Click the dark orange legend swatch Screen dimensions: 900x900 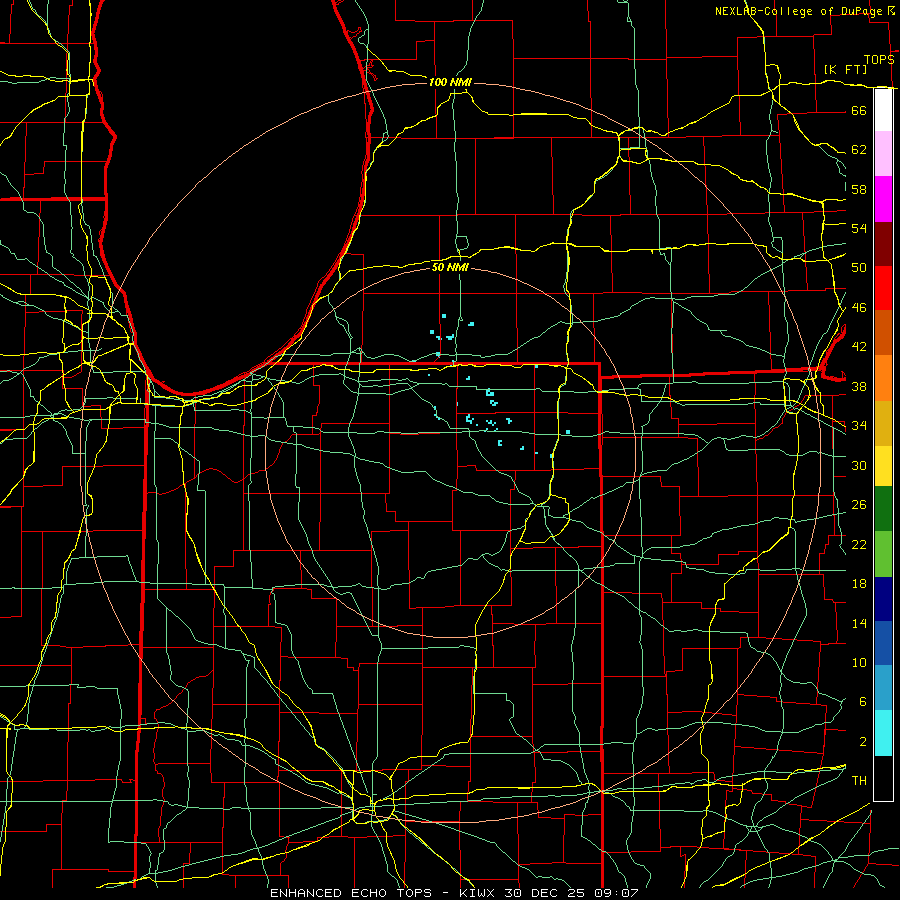(x=883, y=333)
